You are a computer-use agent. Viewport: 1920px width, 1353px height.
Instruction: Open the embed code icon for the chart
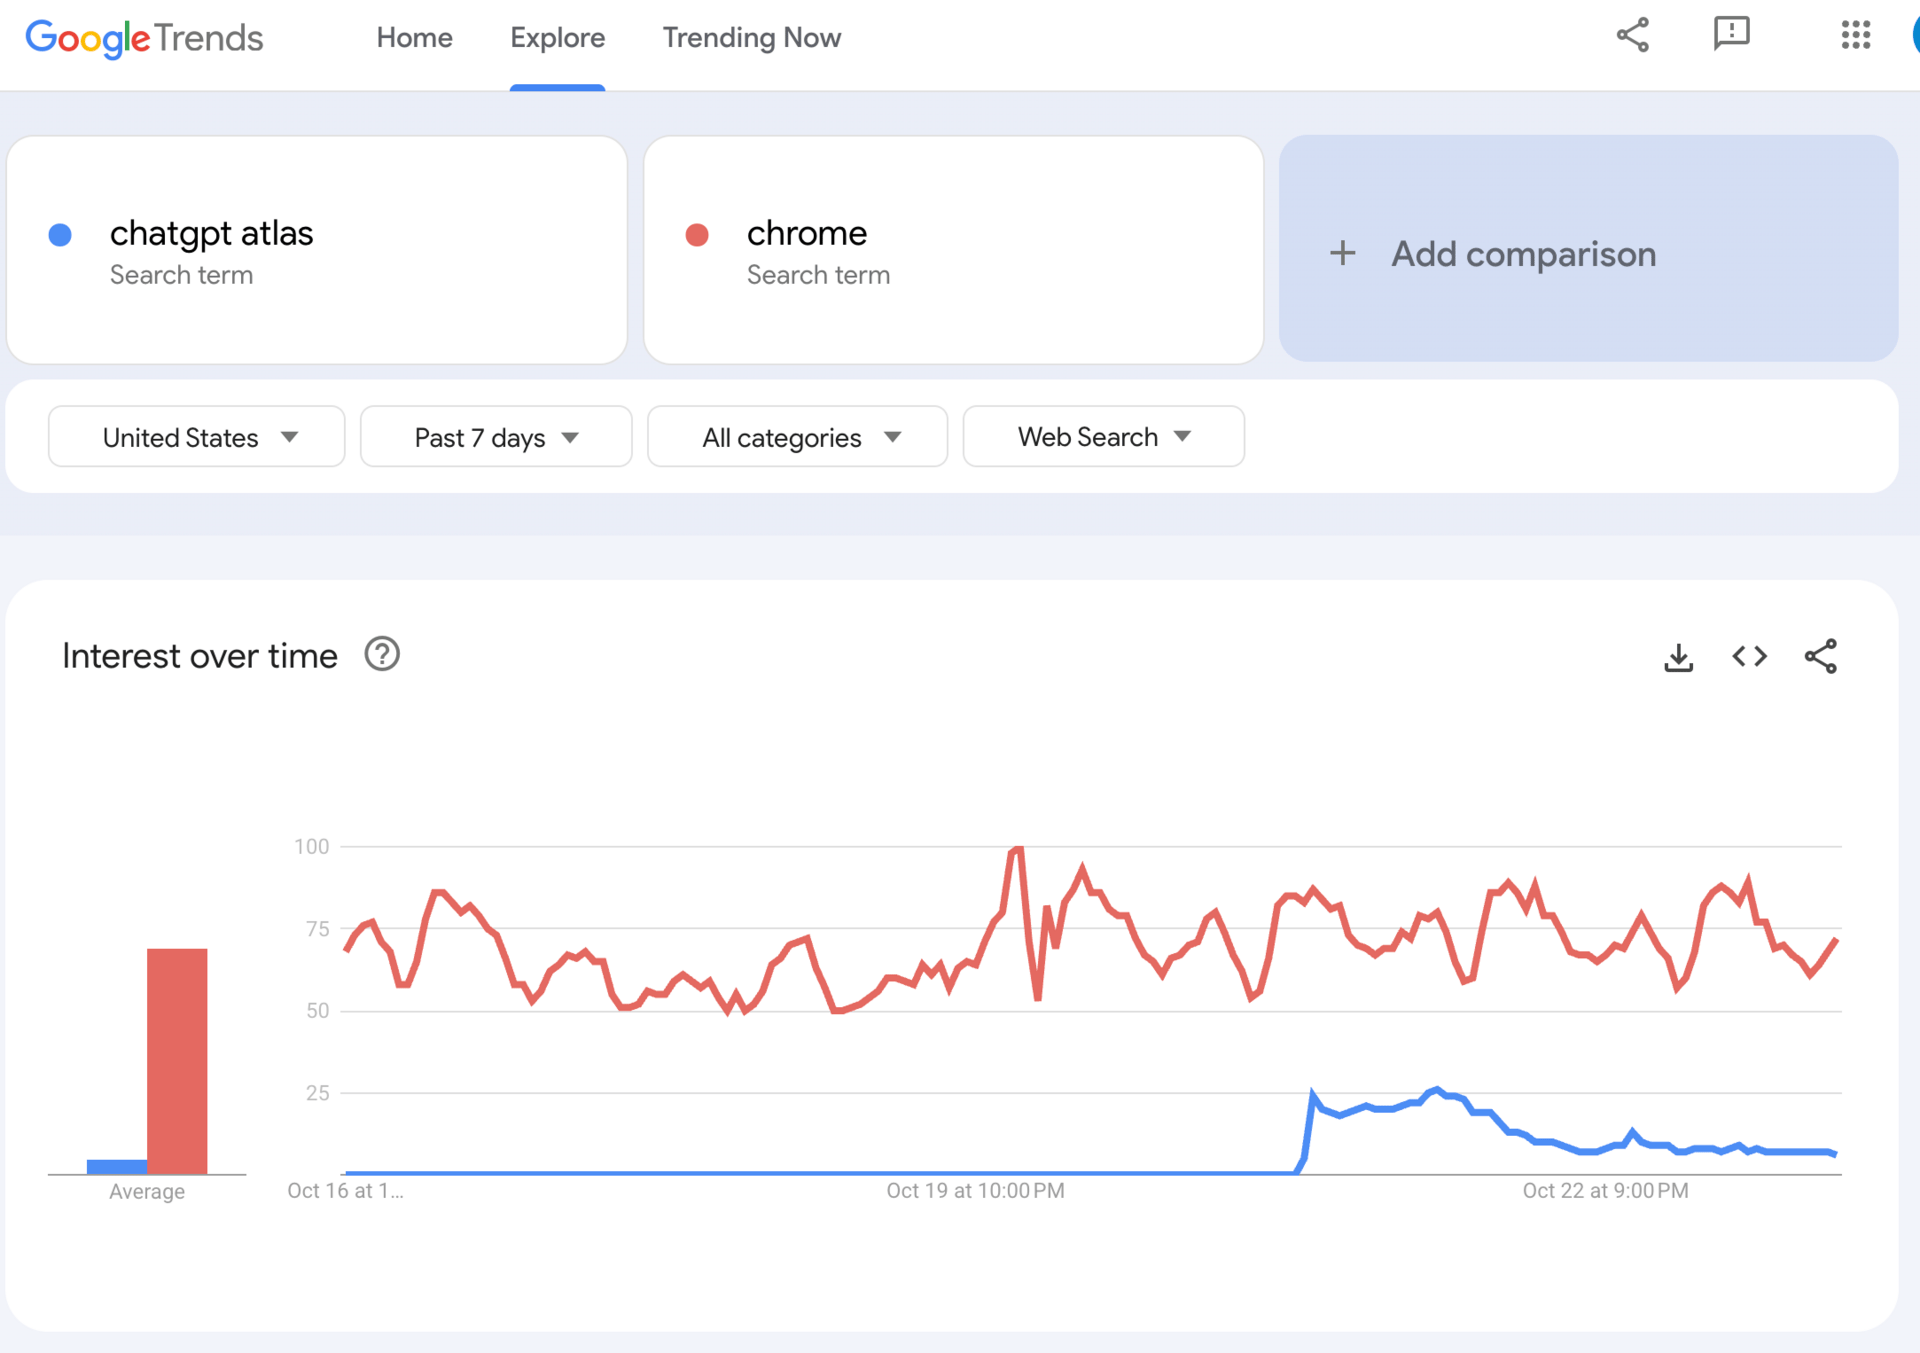click(1749, 657)
